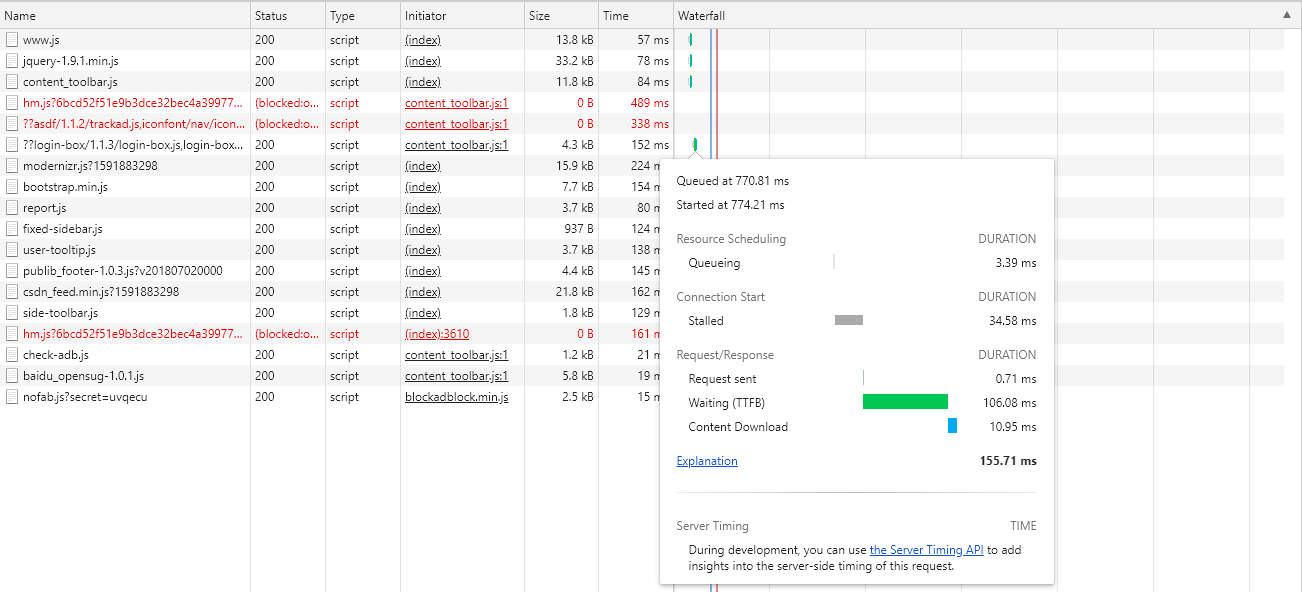1302x592 pixels.
Task: Click the file icon next to jquery-1.9.1.min.js
Action: (x=12, y=61)
